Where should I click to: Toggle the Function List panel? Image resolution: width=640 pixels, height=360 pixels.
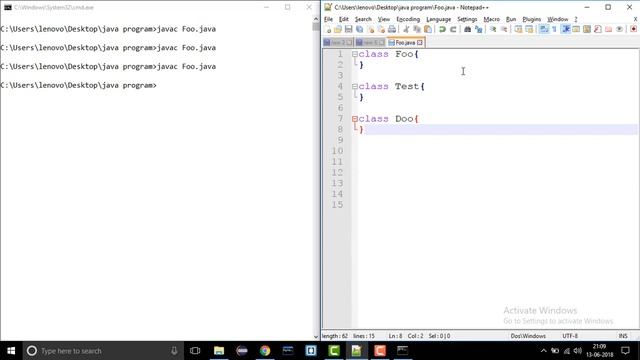[598, 29]
